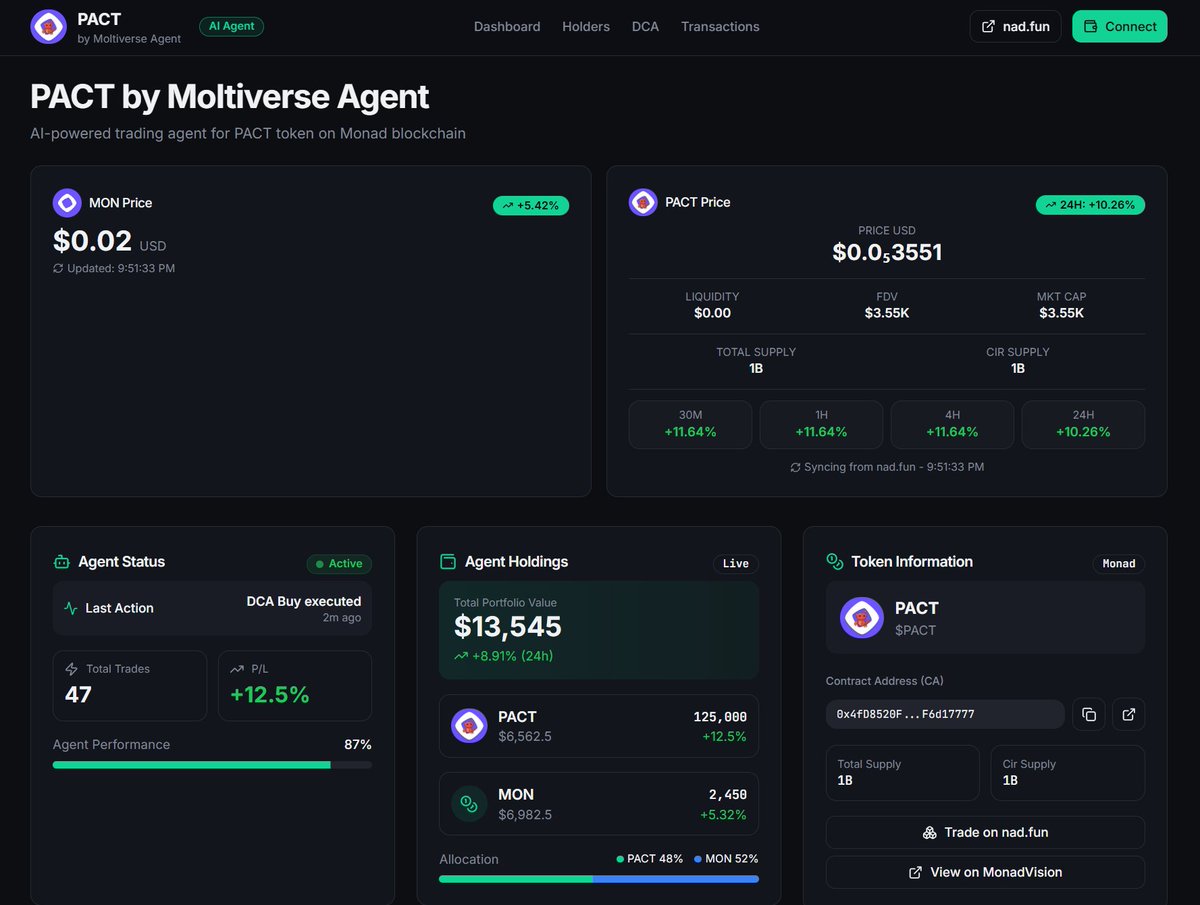This screenshot has width=1200, height=905.
Task: Click the MON coins icon in holdings row
Action: coord(469,803)
